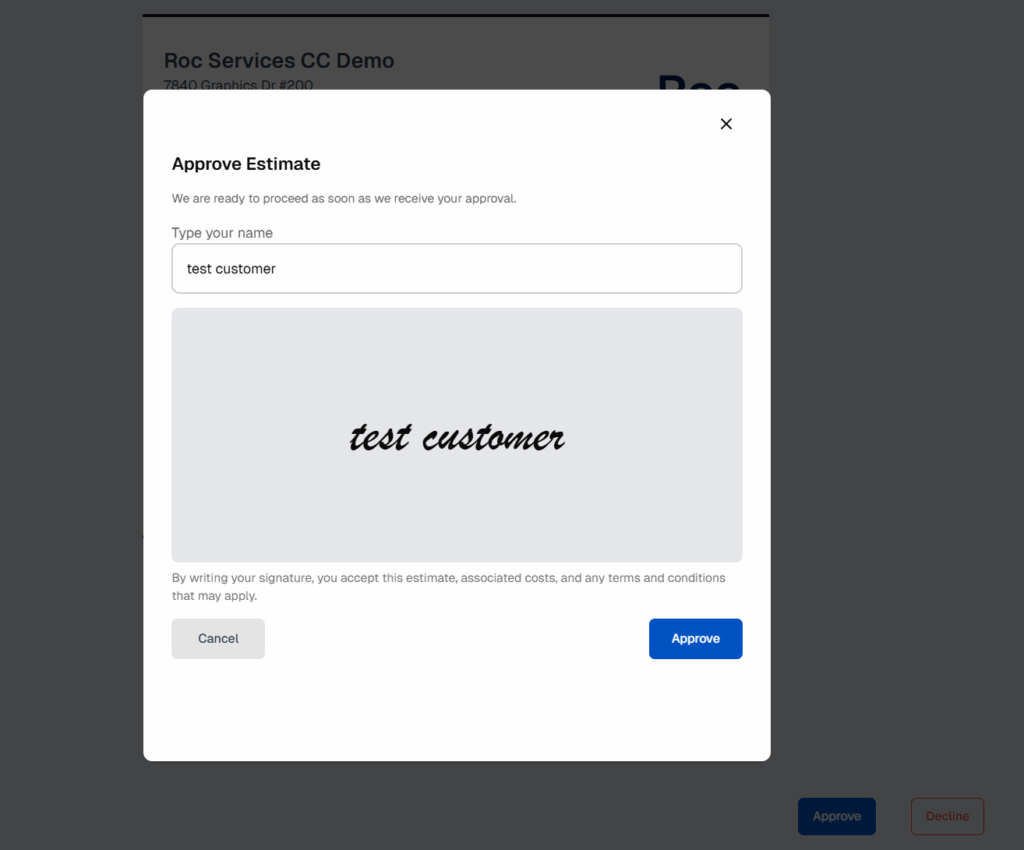Click the 'Approve Estimate' dialog title
Screen dimensions: 1024x850
(246, 163)
